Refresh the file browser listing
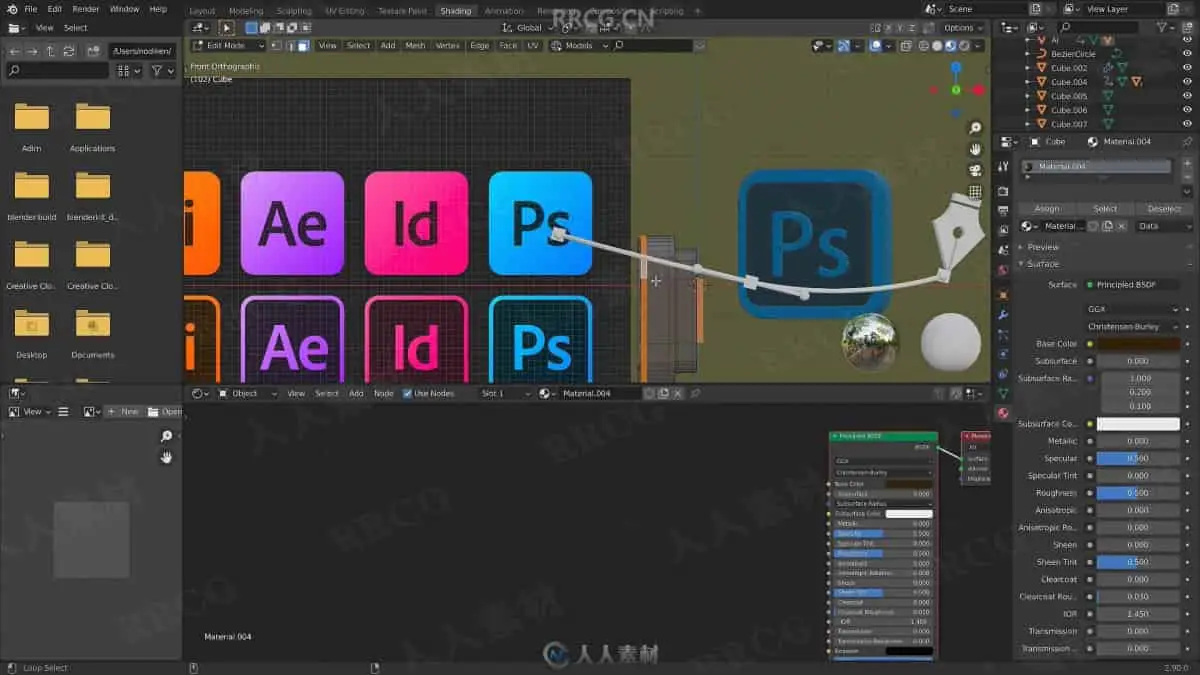Screen dimensions: 1200x675 pos(68,51)
